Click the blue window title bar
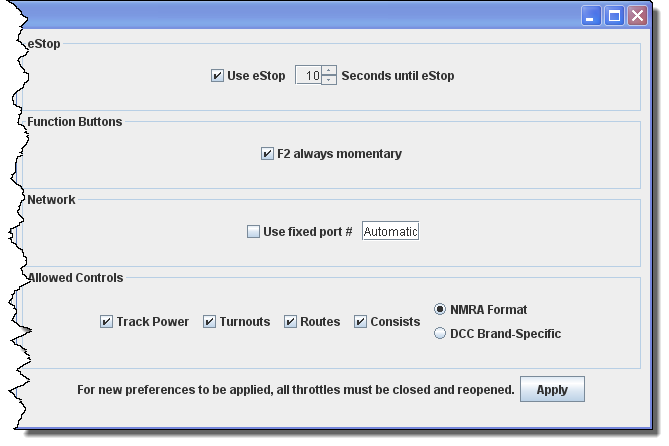This screenshot has width=669, height=446. (x=300, y=16)
